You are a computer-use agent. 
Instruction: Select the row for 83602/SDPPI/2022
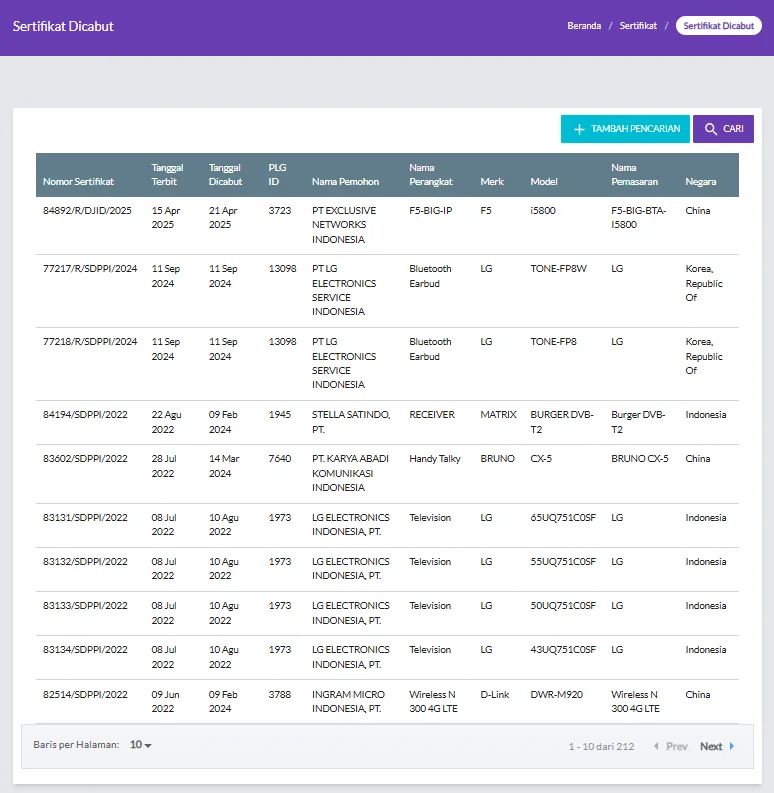click(x=85, y=459)
